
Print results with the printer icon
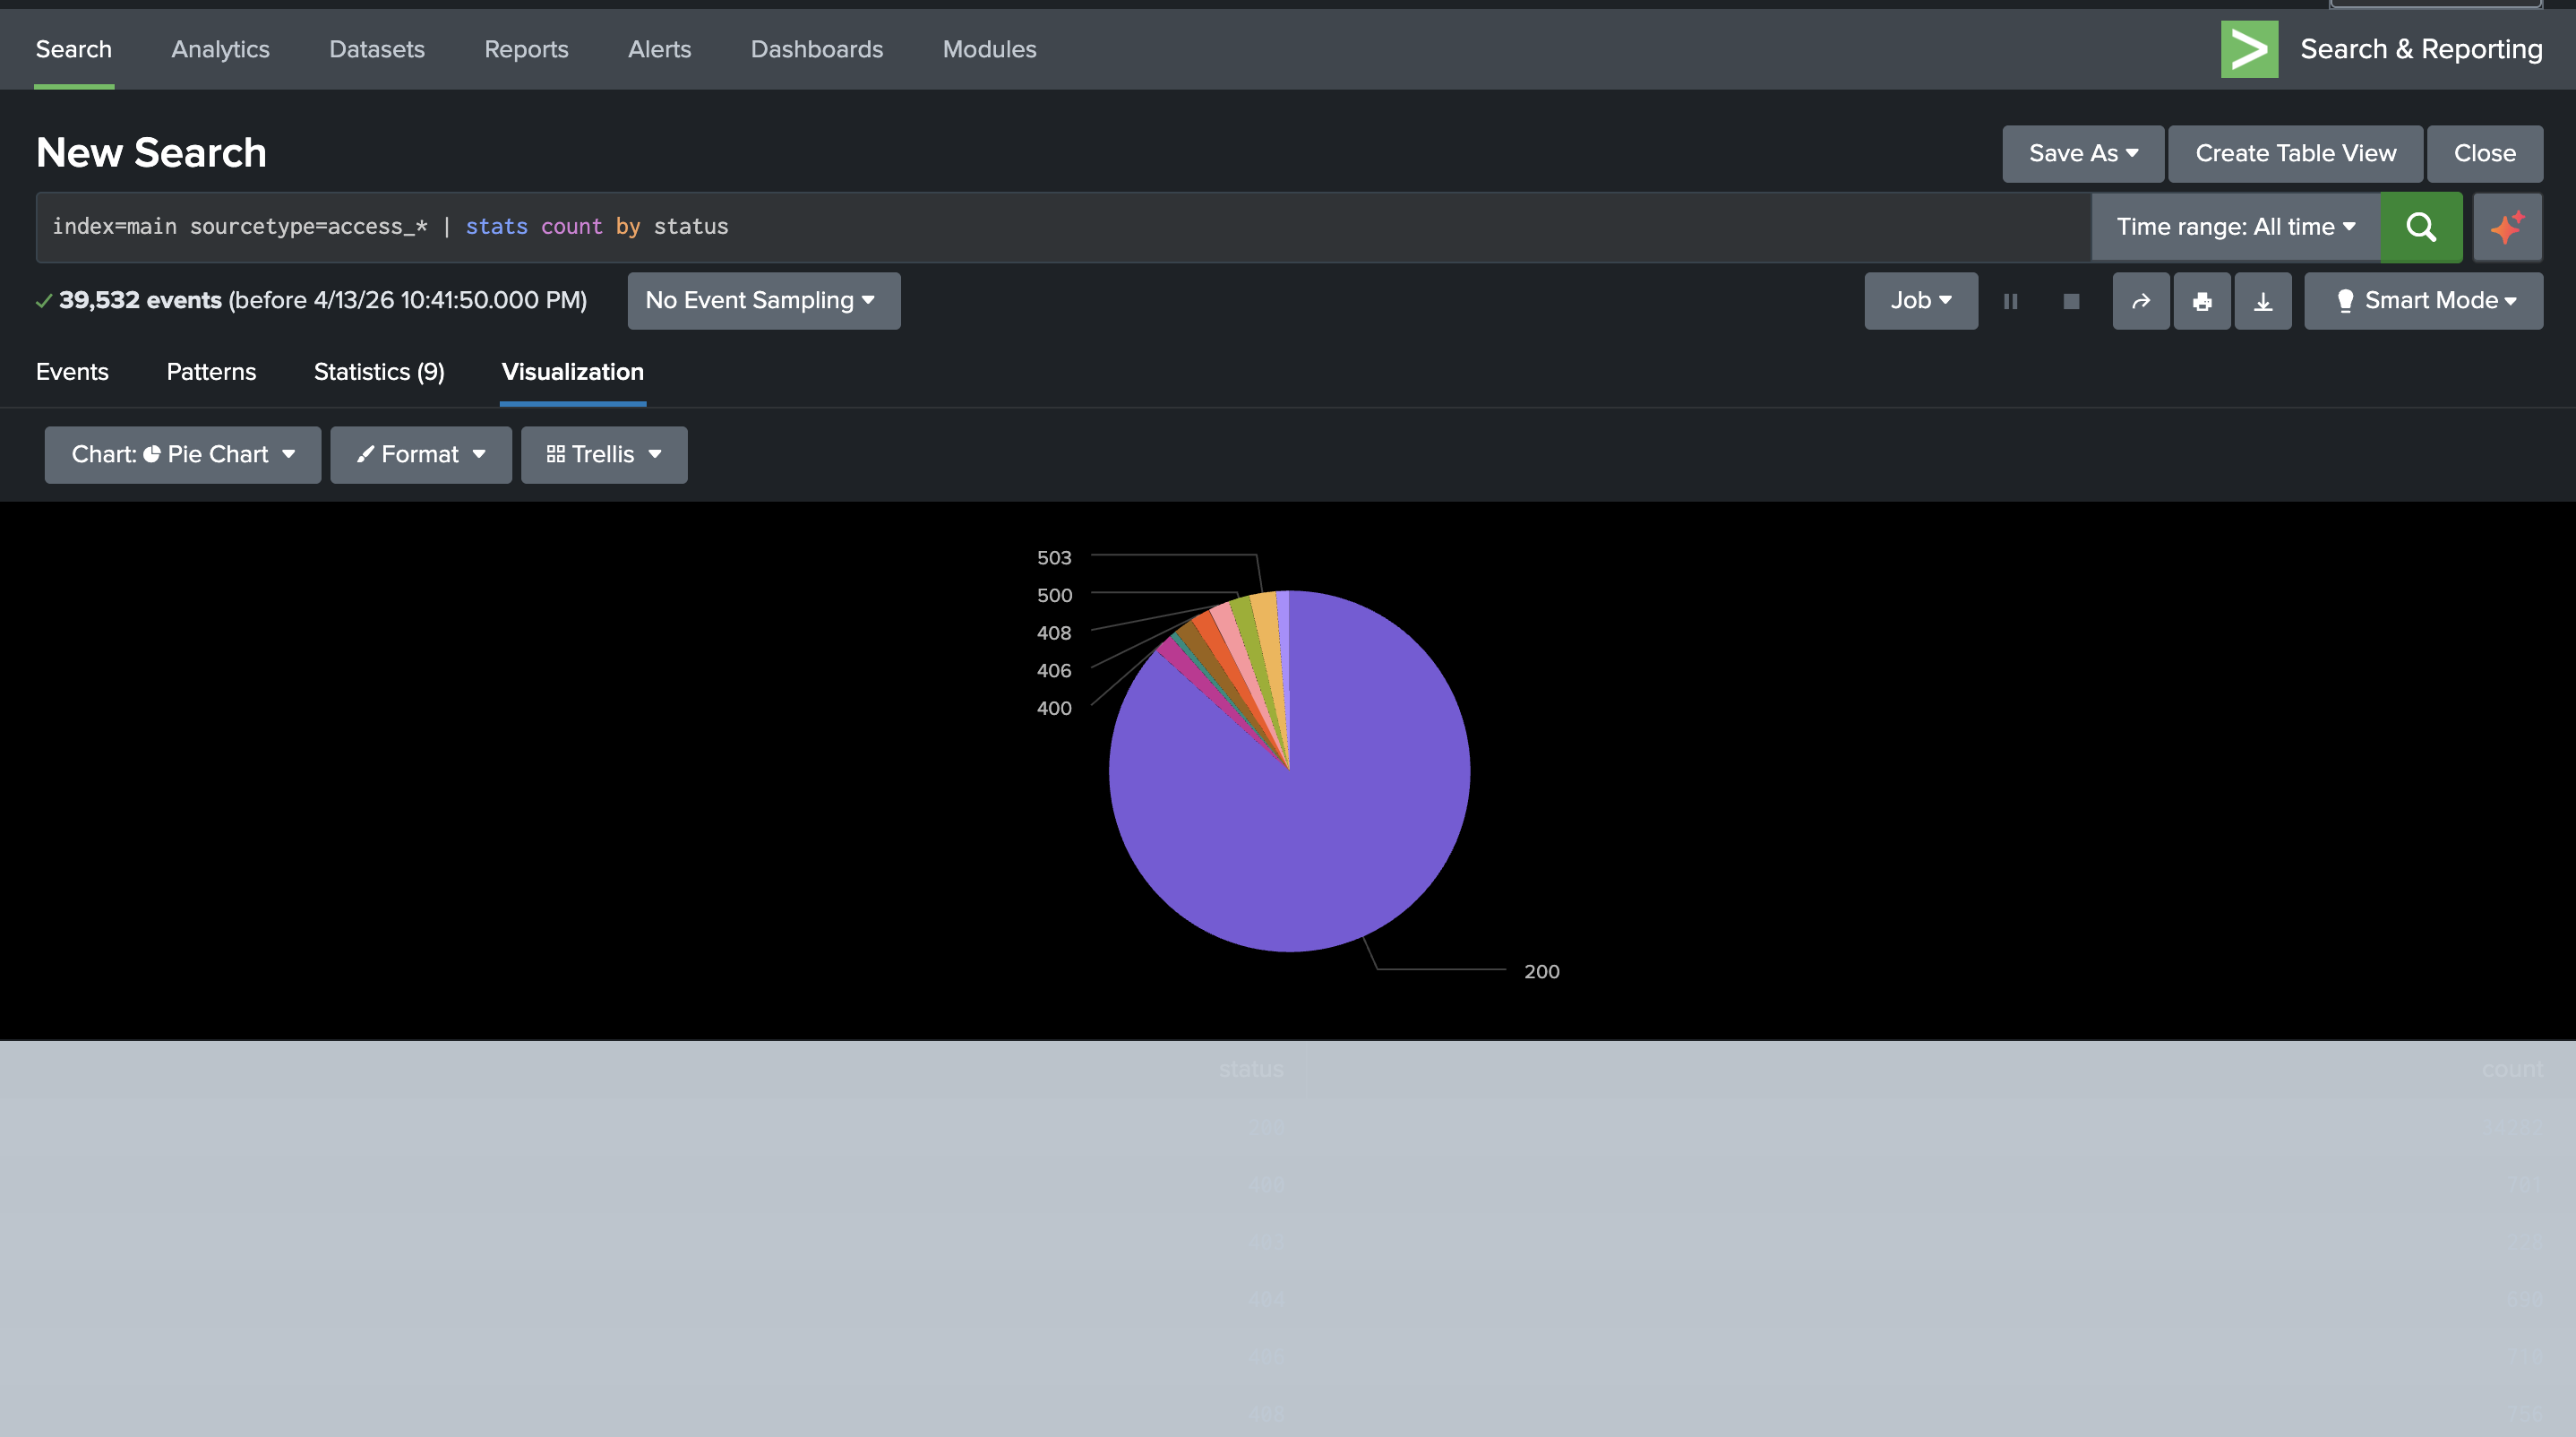pyautogui.click(x=2201, y=301)
